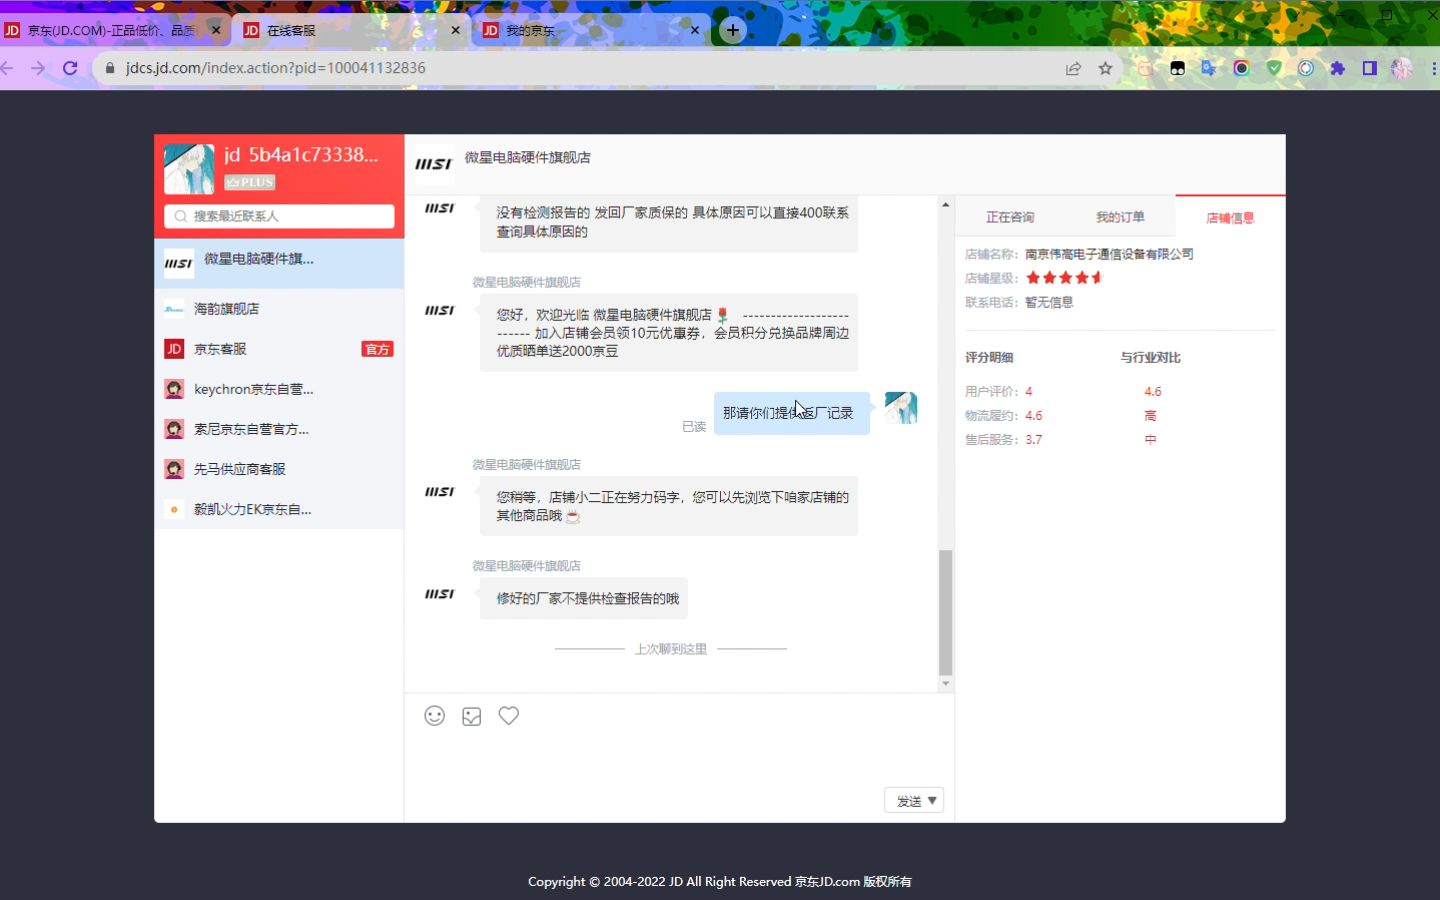Go forward in browser history
Viewport: 1440px width, 900px height.
click(38, 68)
